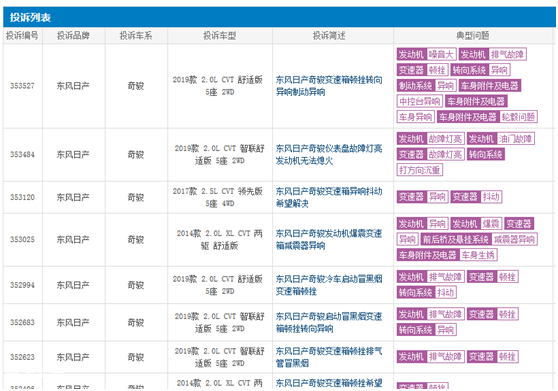This screenshot has height=391, width=558.
Task: Click the 中控台异响 tag
Action: (x=420, y=101)
